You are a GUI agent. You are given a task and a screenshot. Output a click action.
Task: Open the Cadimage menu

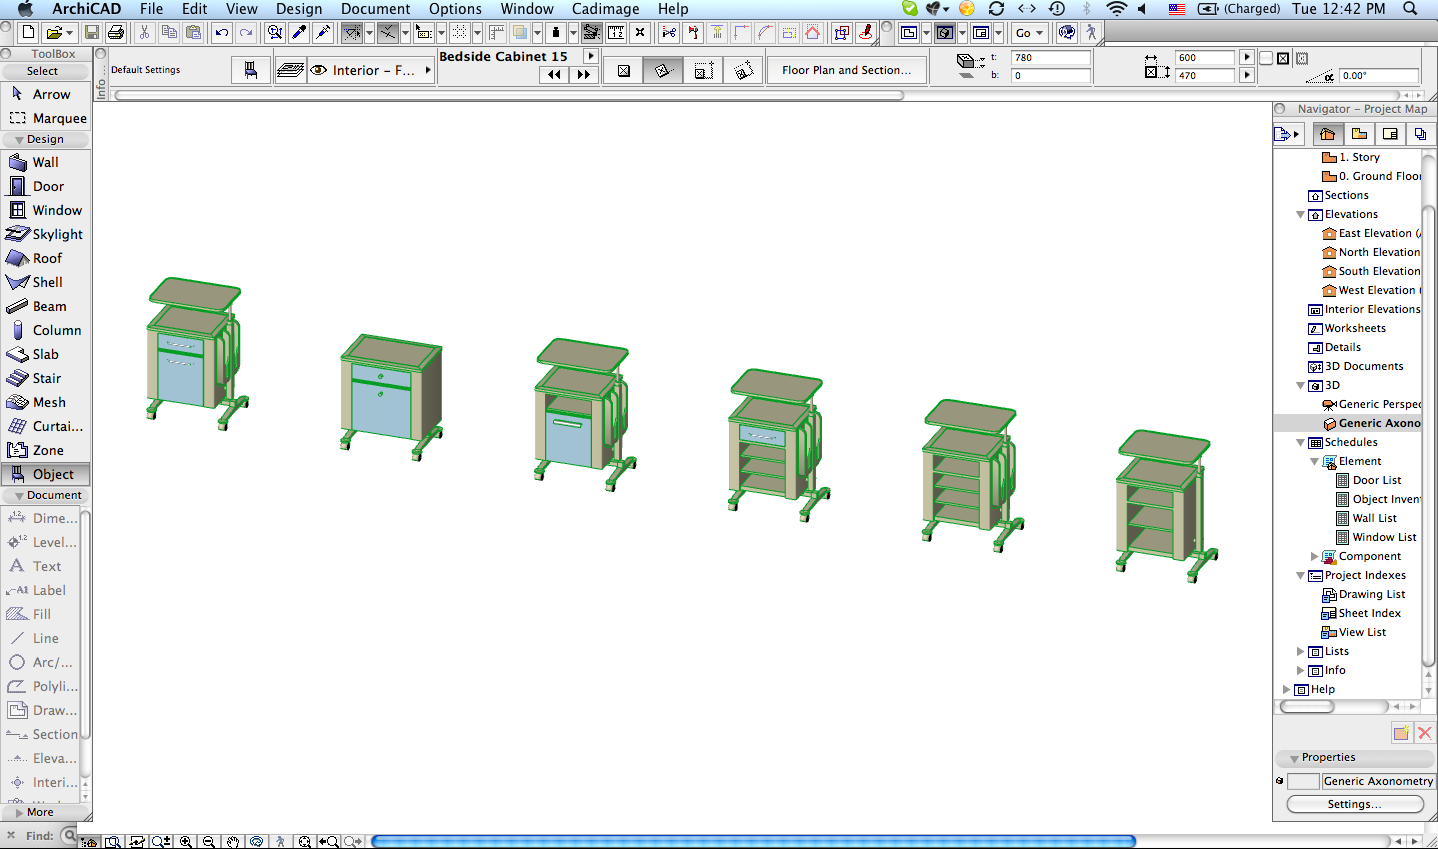[x=605, y=9]
